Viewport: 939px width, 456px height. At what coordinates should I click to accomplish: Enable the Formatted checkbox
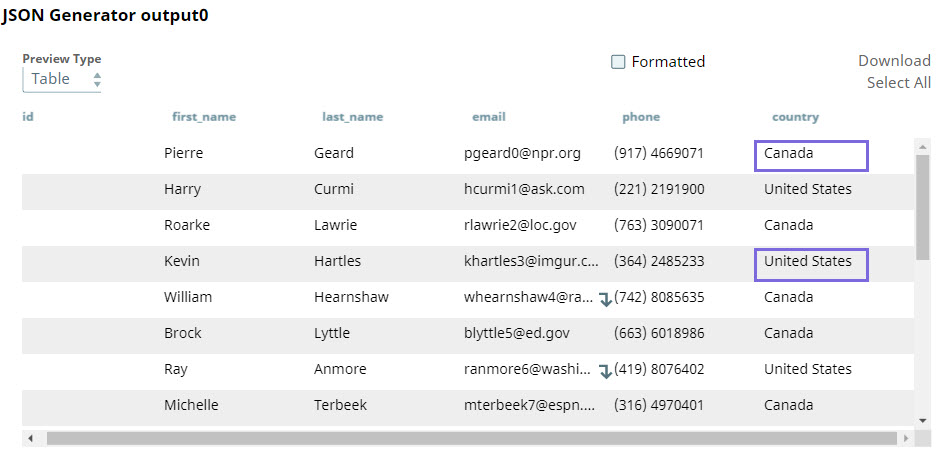(x=618, y=62)
